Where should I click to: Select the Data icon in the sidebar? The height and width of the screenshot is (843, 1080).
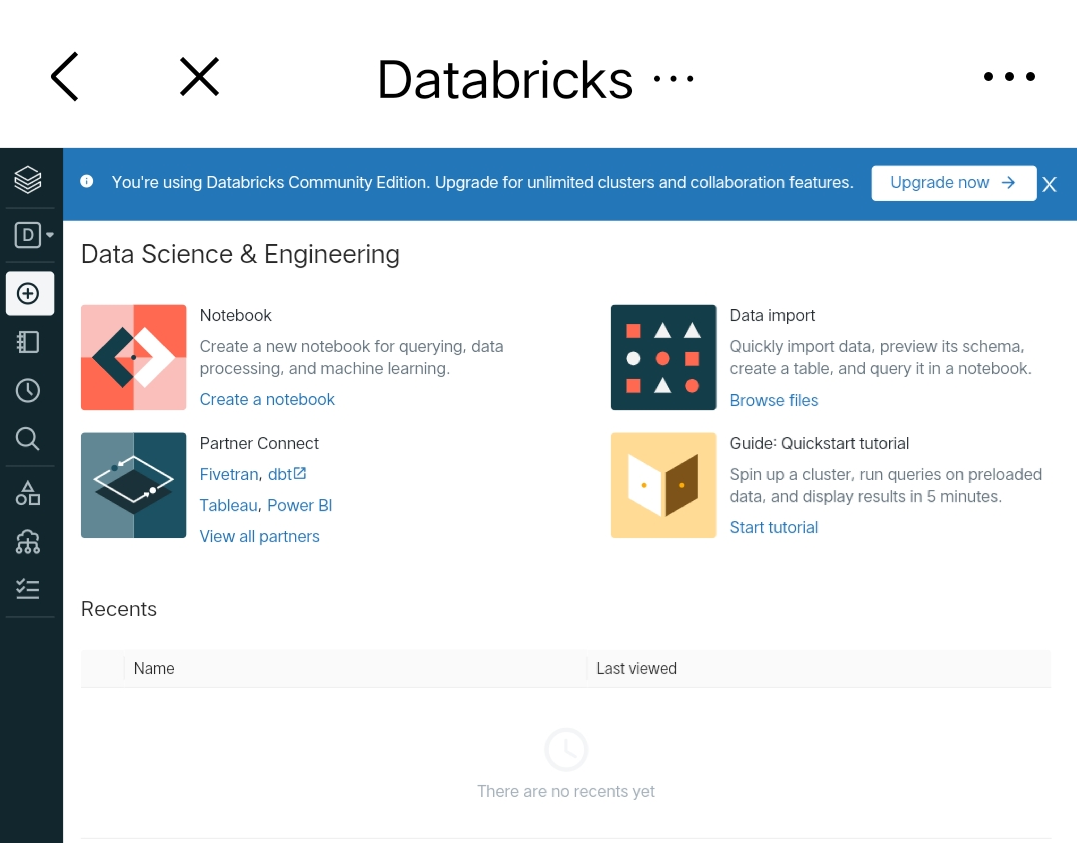[x=30, y=492]
